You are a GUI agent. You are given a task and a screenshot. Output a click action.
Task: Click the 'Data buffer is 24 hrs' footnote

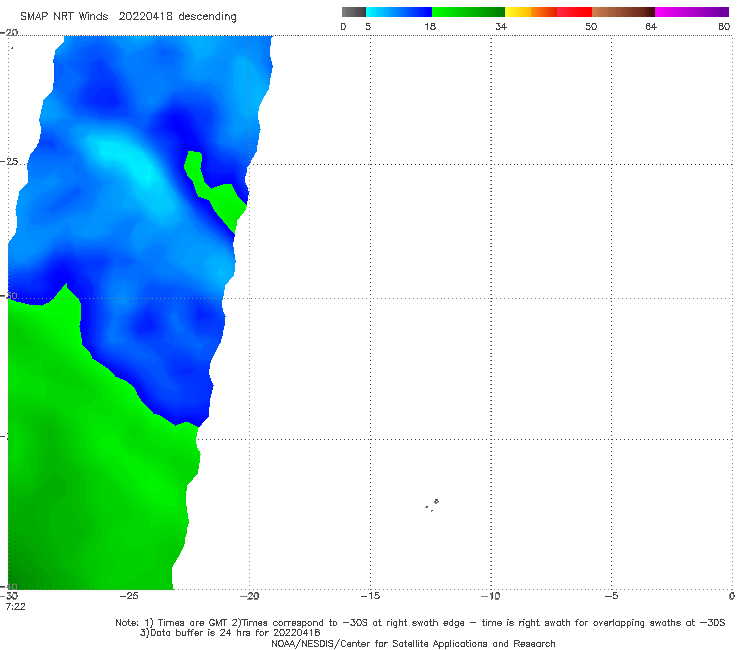click(230, 633)
